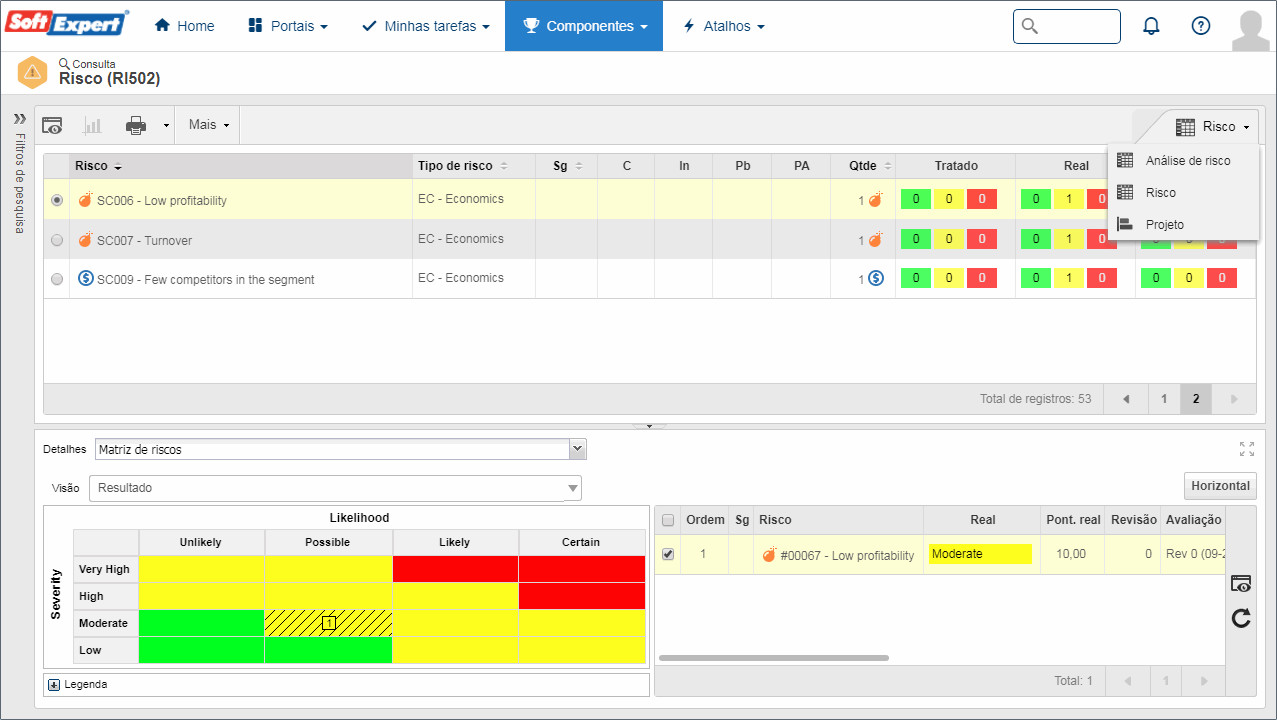Click the Qtde dollar icon in SC009 row
Viewport: 1277px width, 720px height.
(x=876, y=278)
